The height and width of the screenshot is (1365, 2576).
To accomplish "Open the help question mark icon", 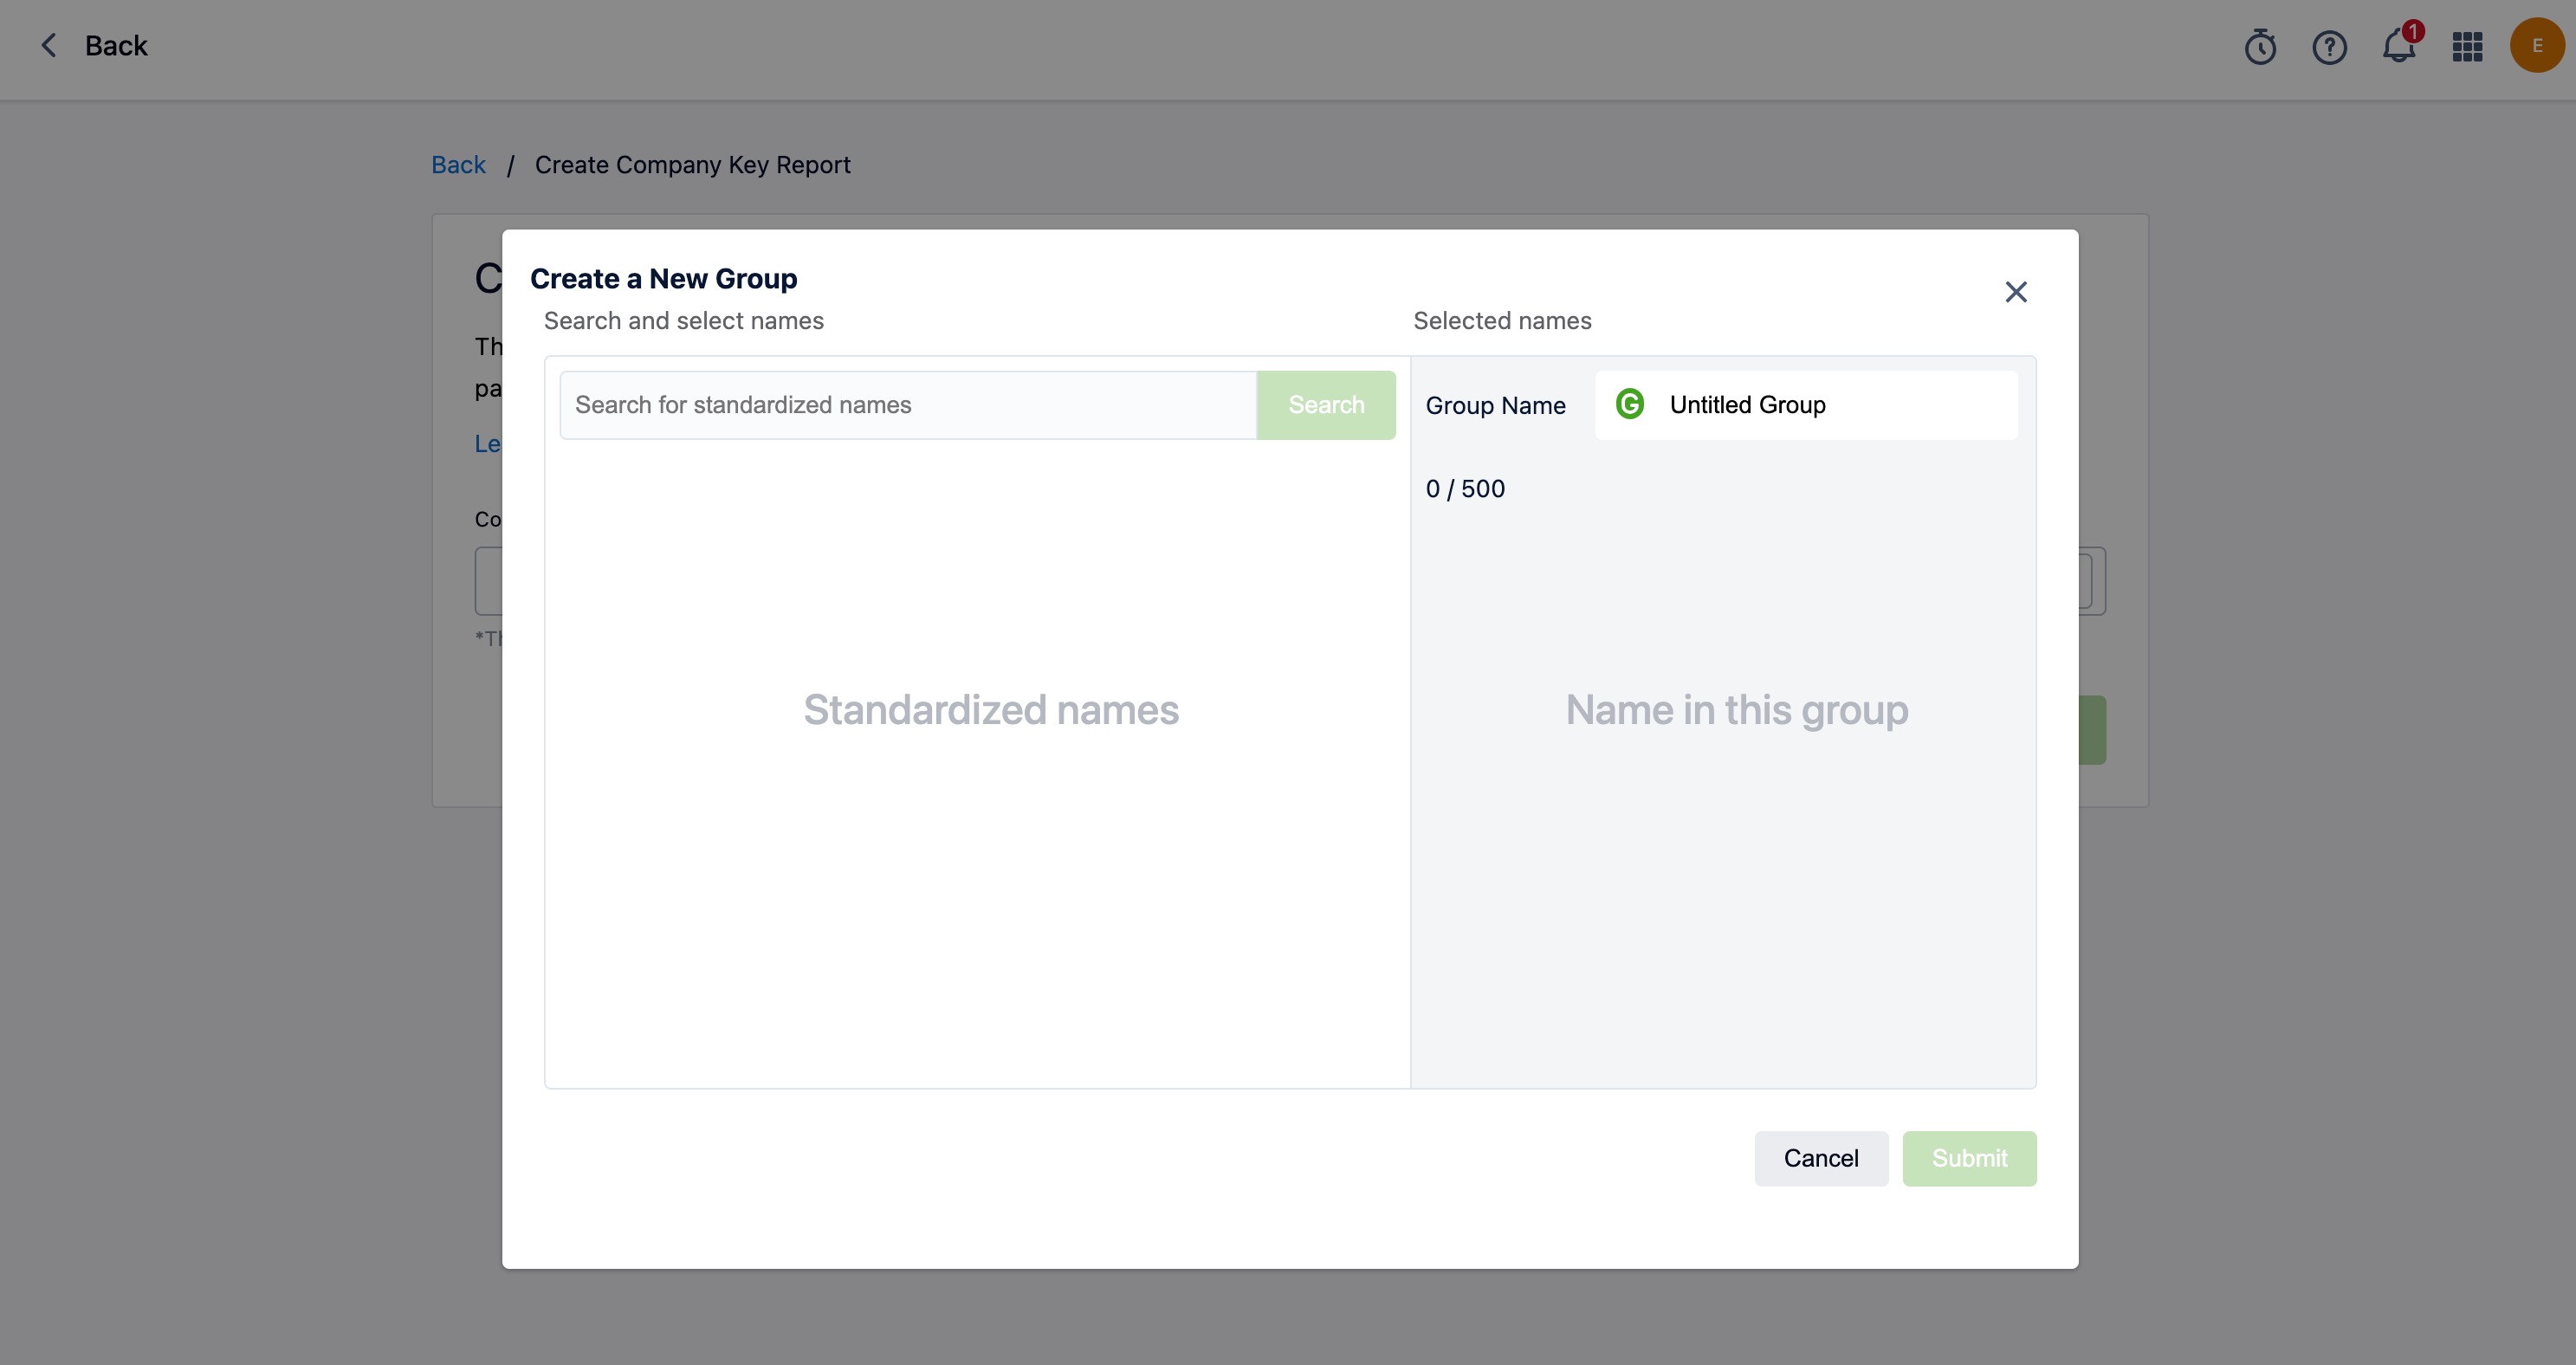I will (2329, 47).
